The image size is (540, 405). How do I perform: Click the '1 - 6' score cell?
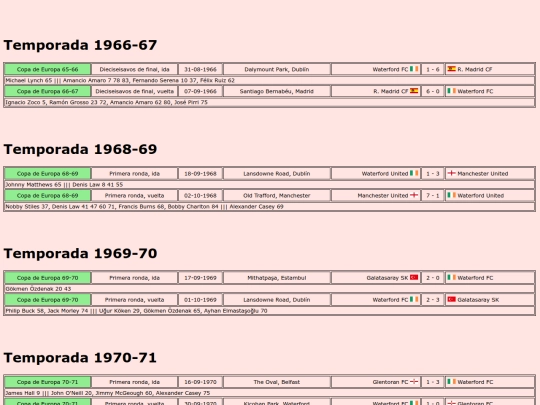tap(433, 69)
